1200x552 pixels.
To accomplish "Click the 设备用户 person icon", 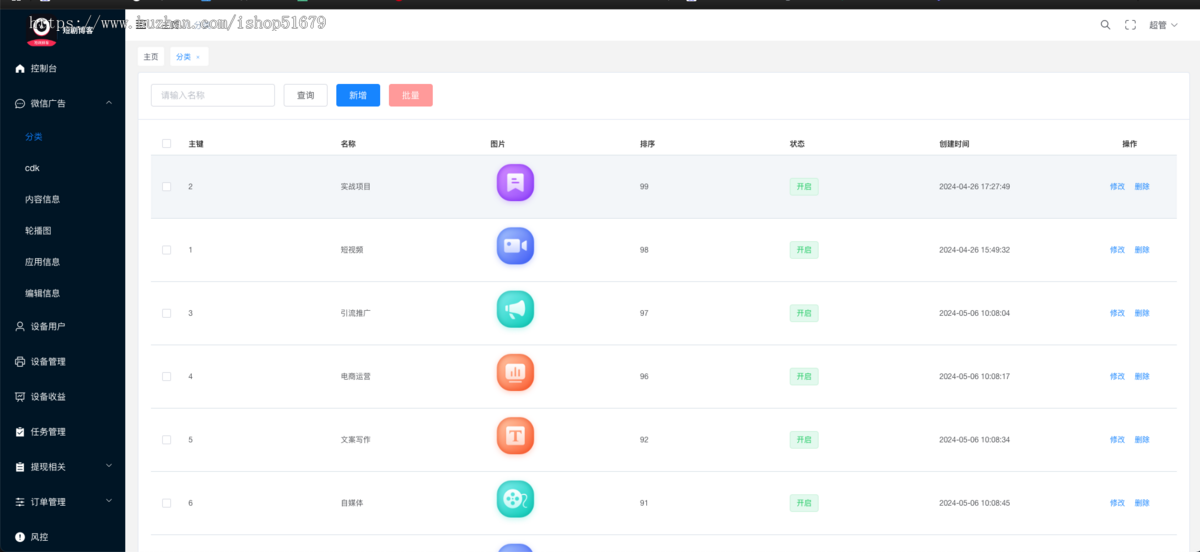I will (x=20, y=326).
